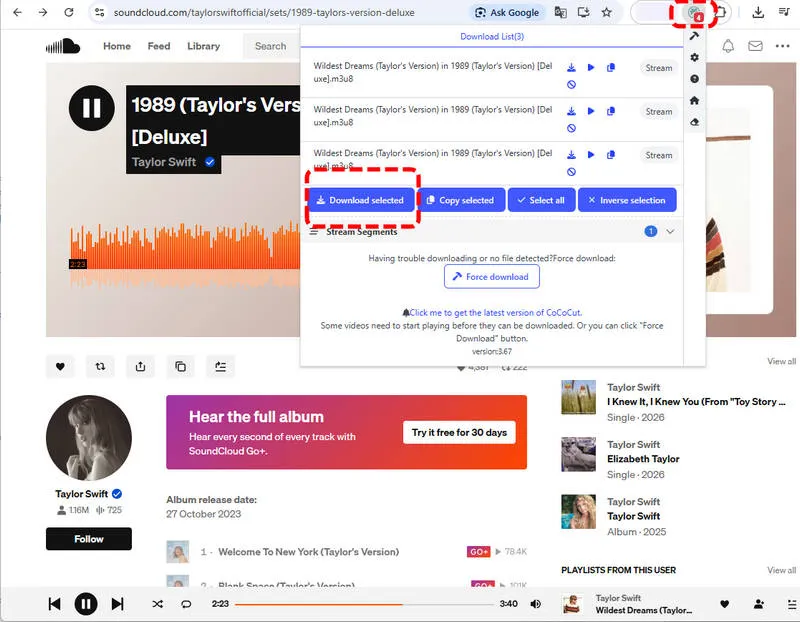Open the Taylor Swift Album 2025 title
The width and height of the screenshot is (800, 622).
[633, 516]
